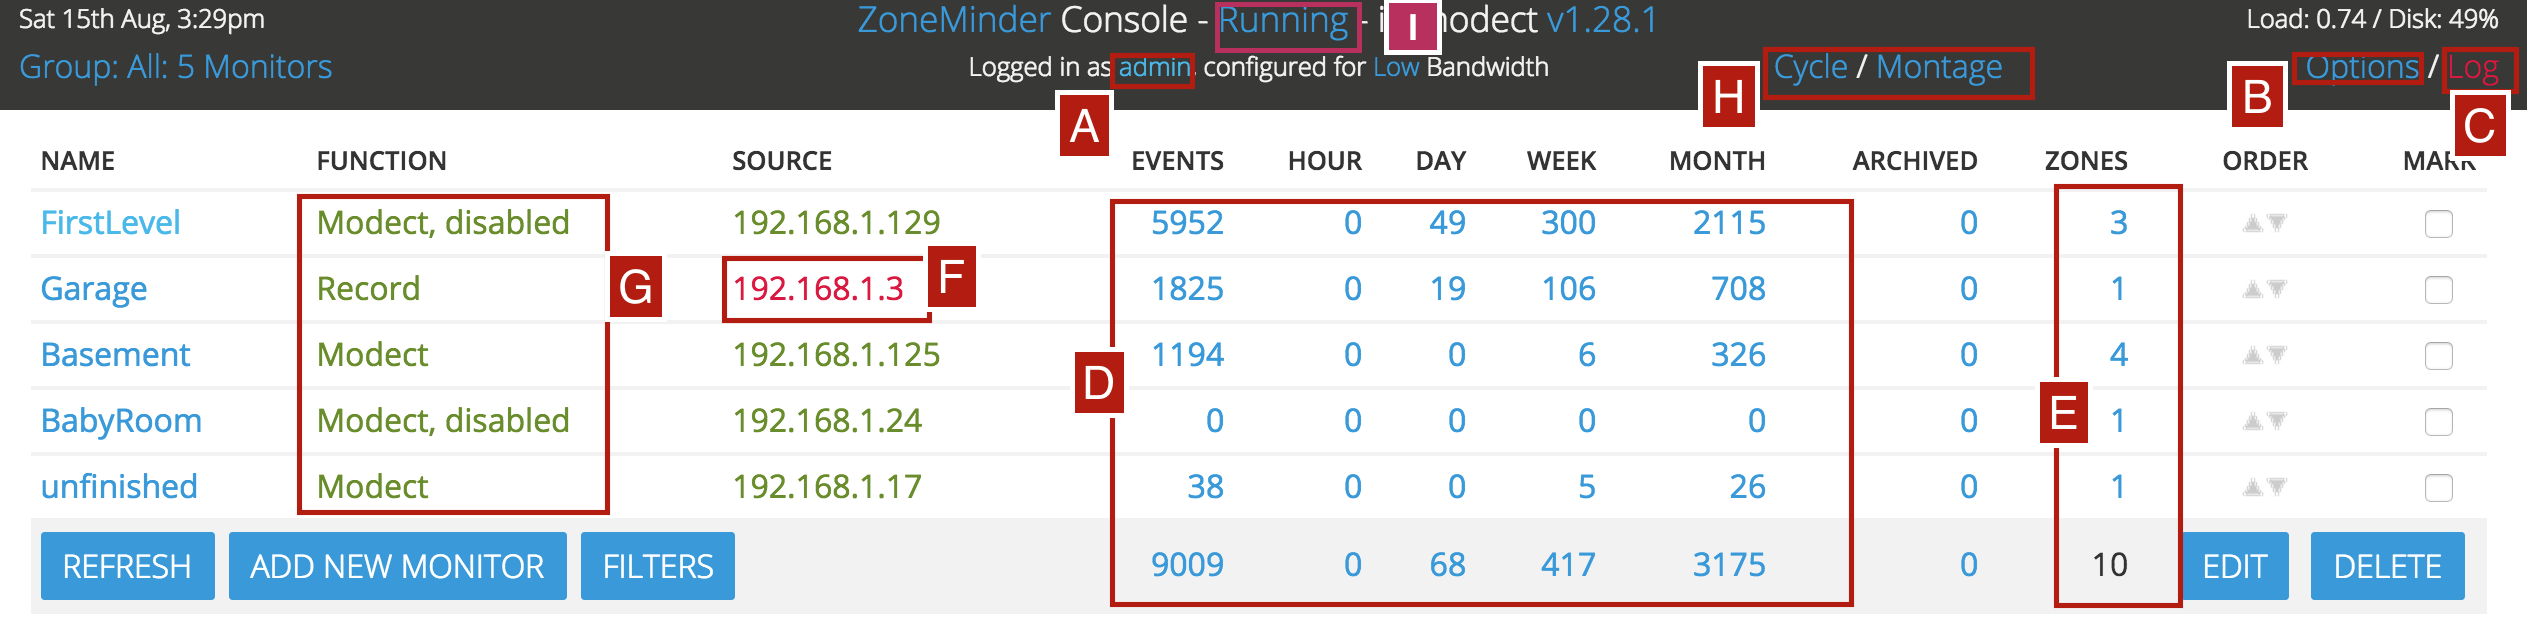The image size is (2527, 637).
Task: Open the red source 192.168.1.3
Action: (818, 289)
